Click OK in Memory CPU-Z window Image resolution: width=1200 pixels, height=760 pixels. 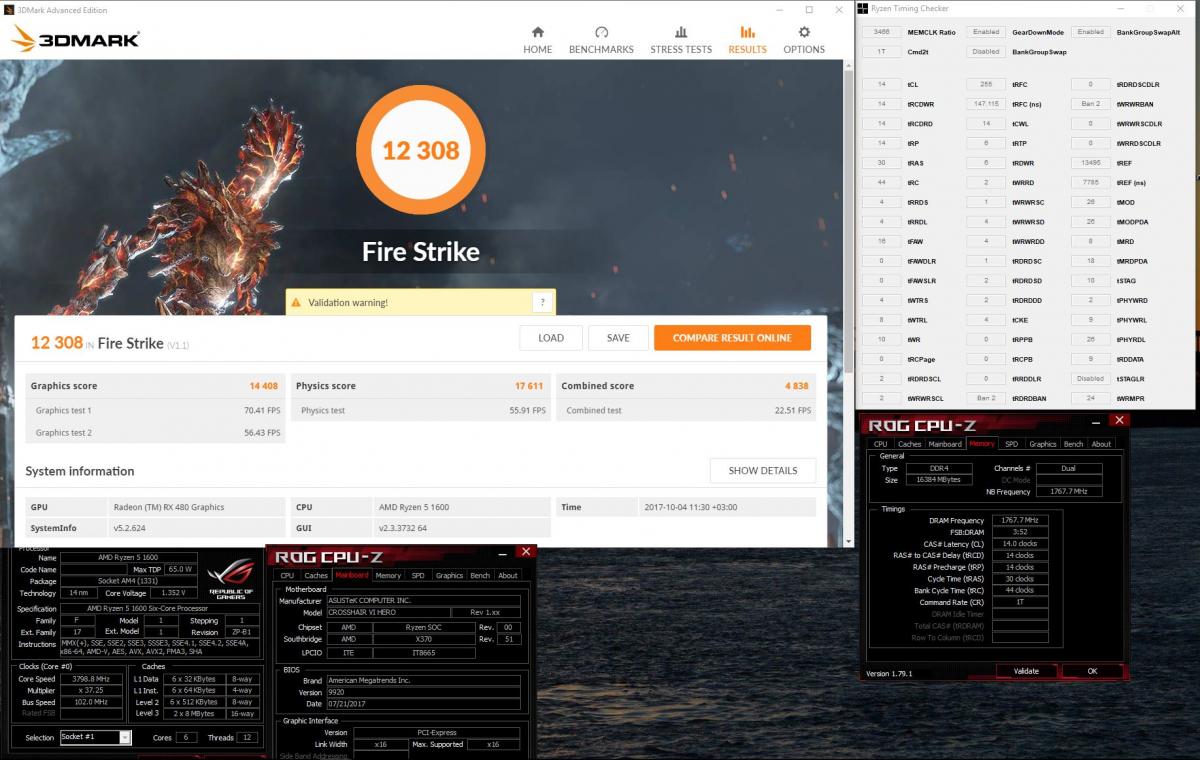click(x=1092, y=671)
